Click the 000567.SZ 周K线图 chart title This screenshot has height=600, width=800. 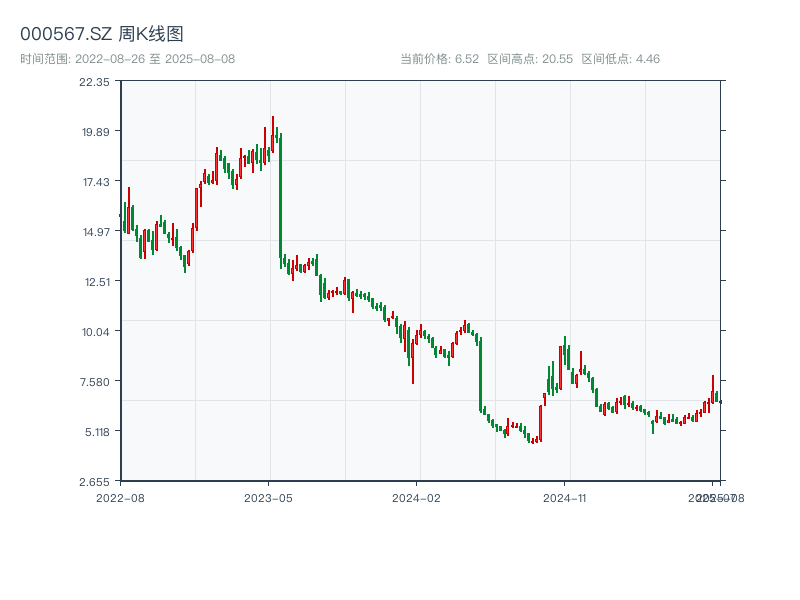[102, 34]
